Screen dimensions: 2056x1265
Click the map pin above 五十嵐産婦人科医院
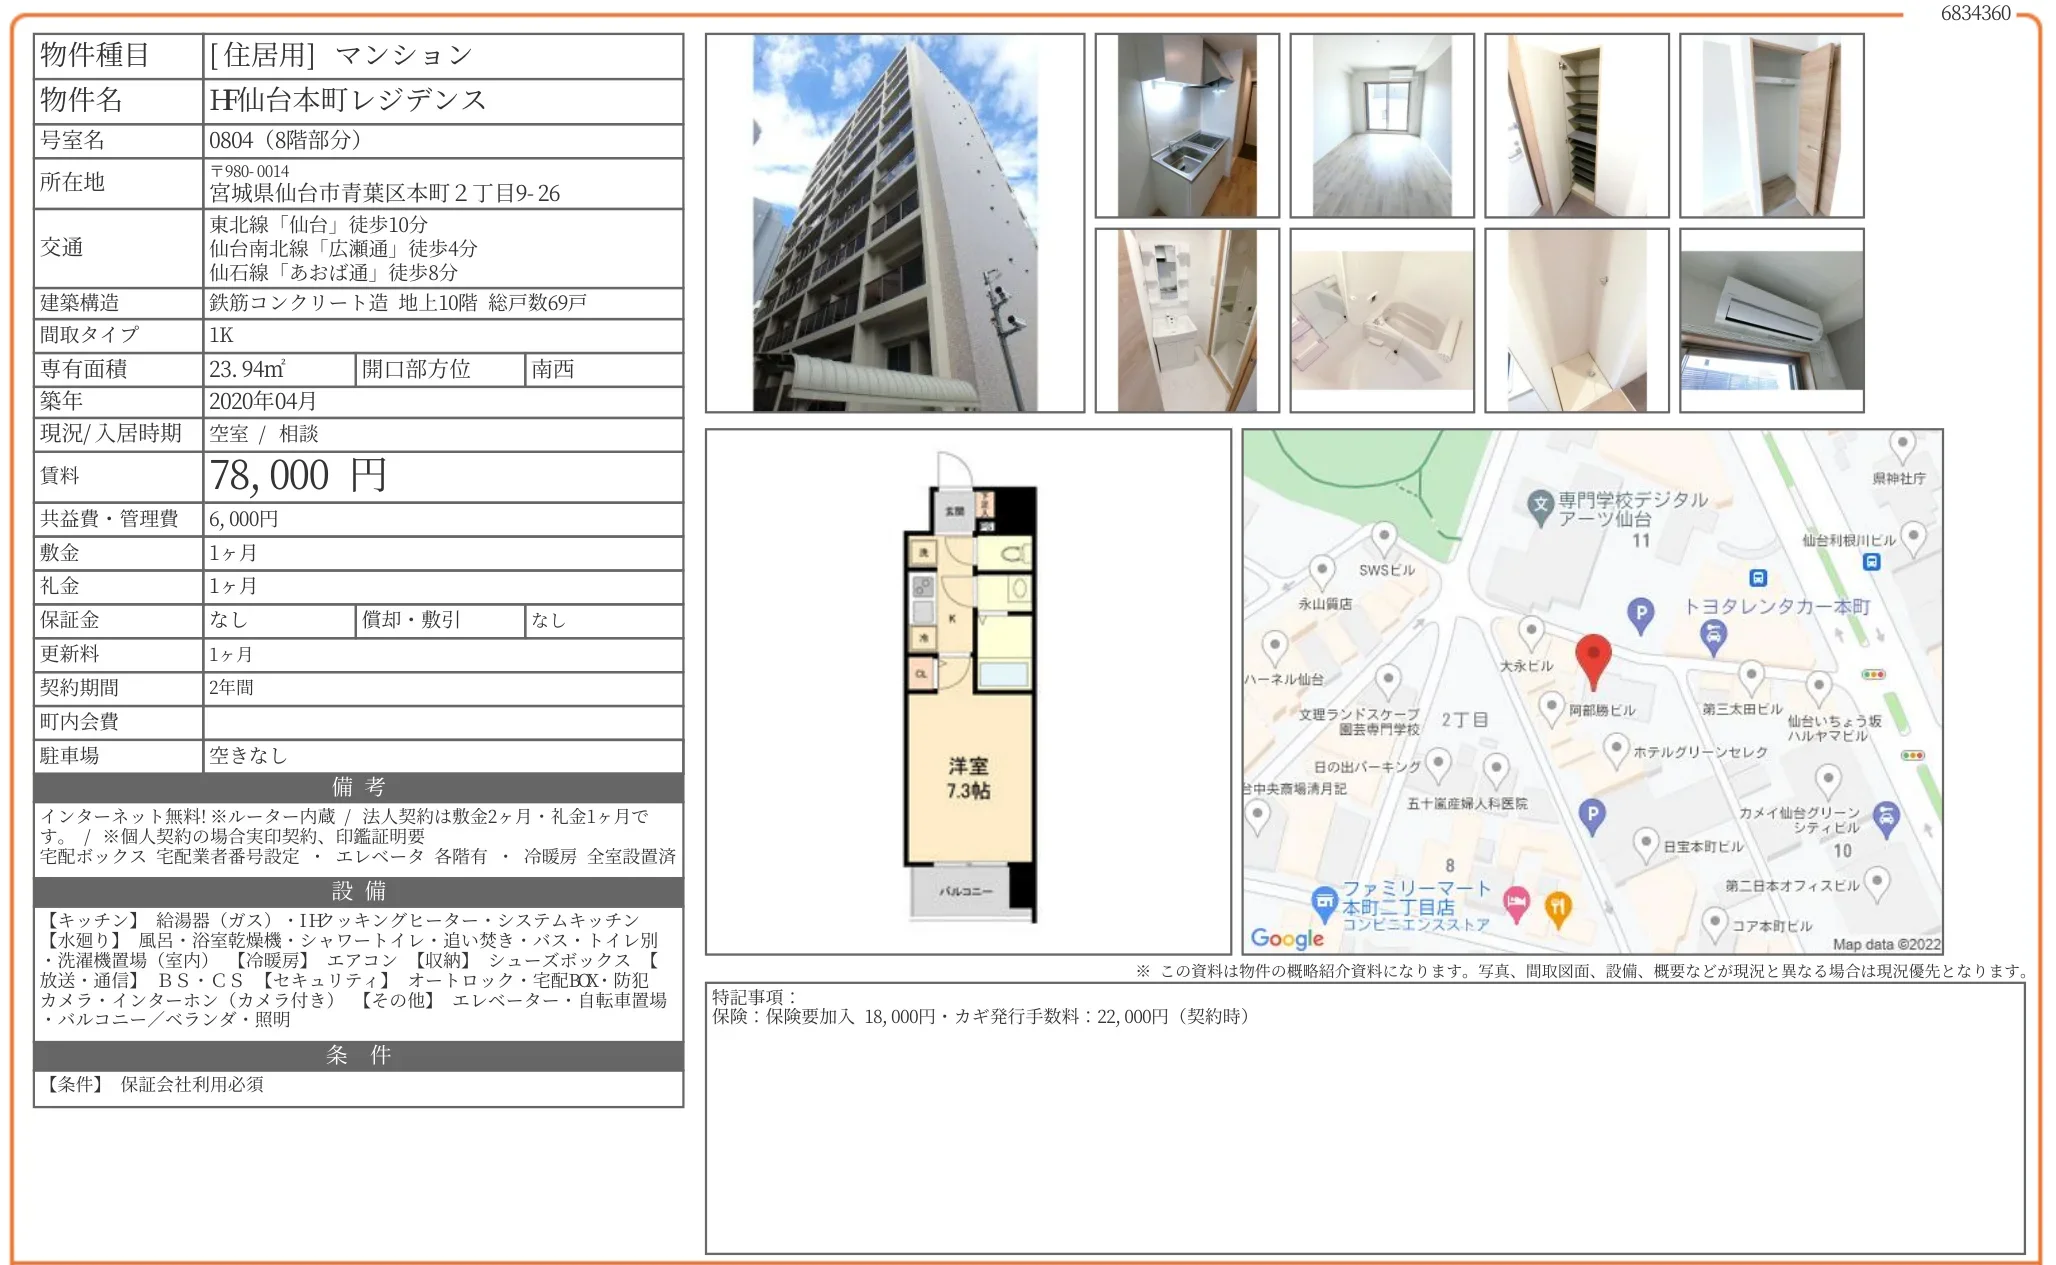tap(1496, 771)
